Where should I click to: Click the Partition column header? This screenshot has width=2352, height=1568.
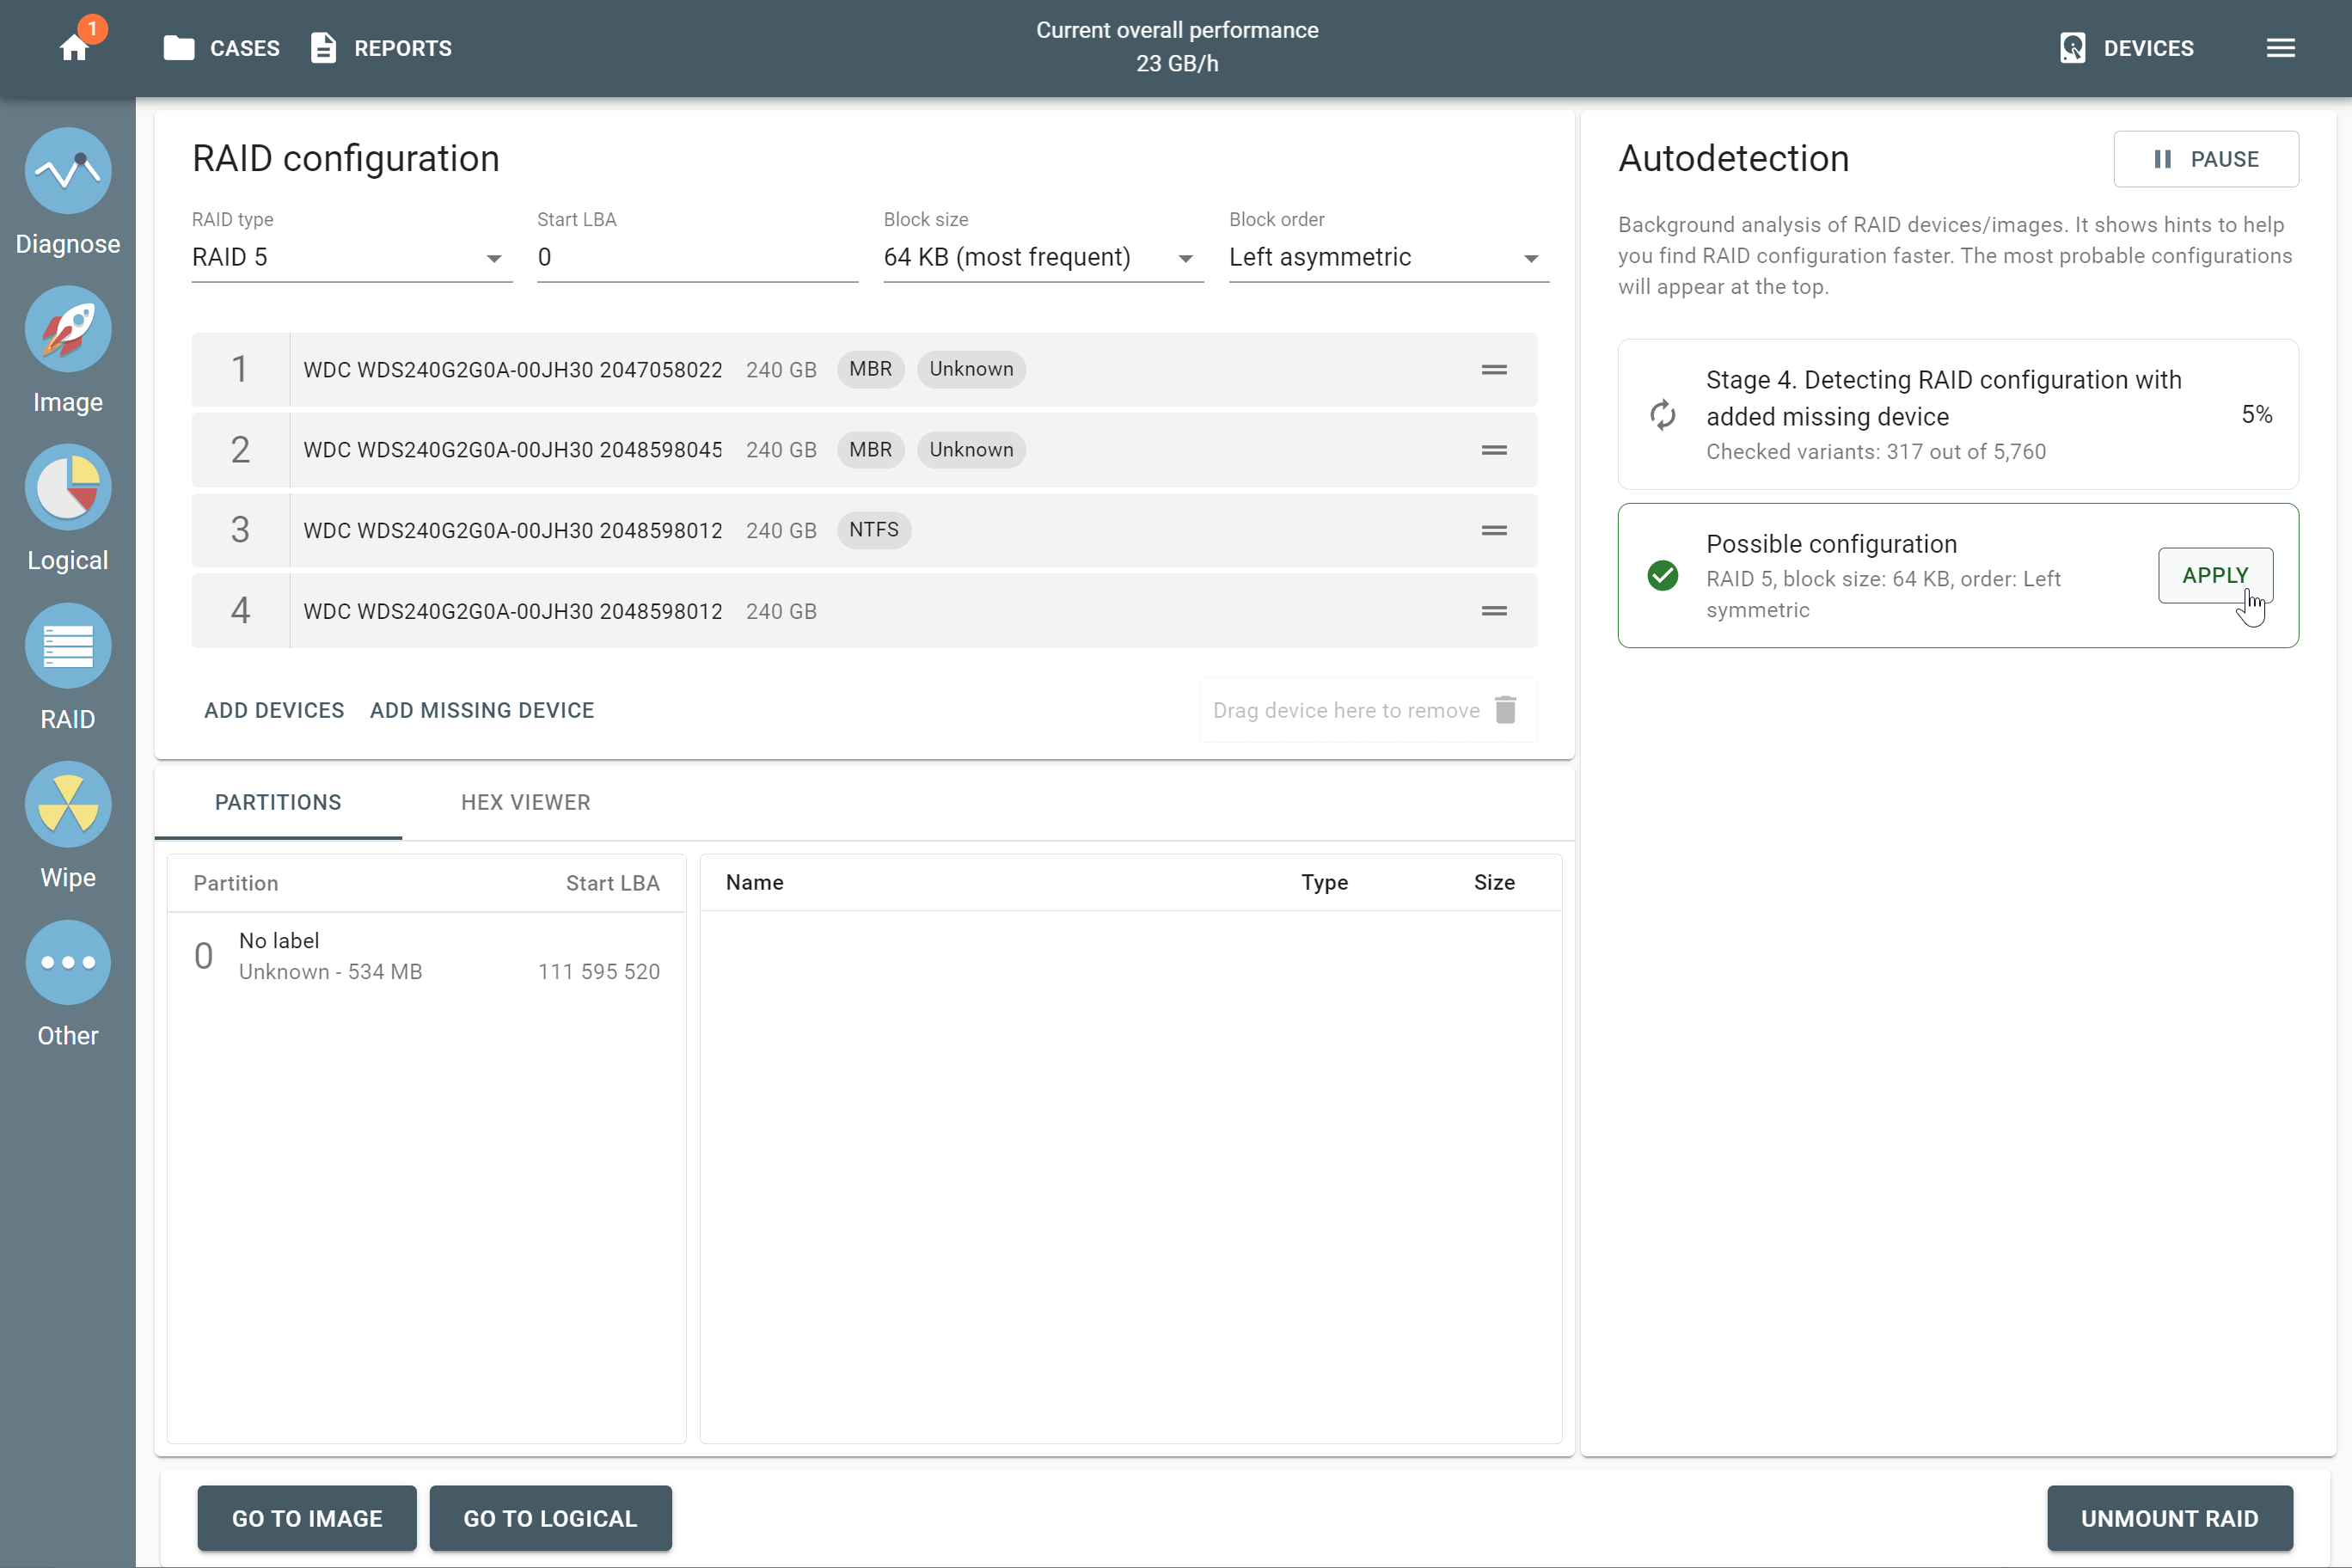click(x=236, y=883)
